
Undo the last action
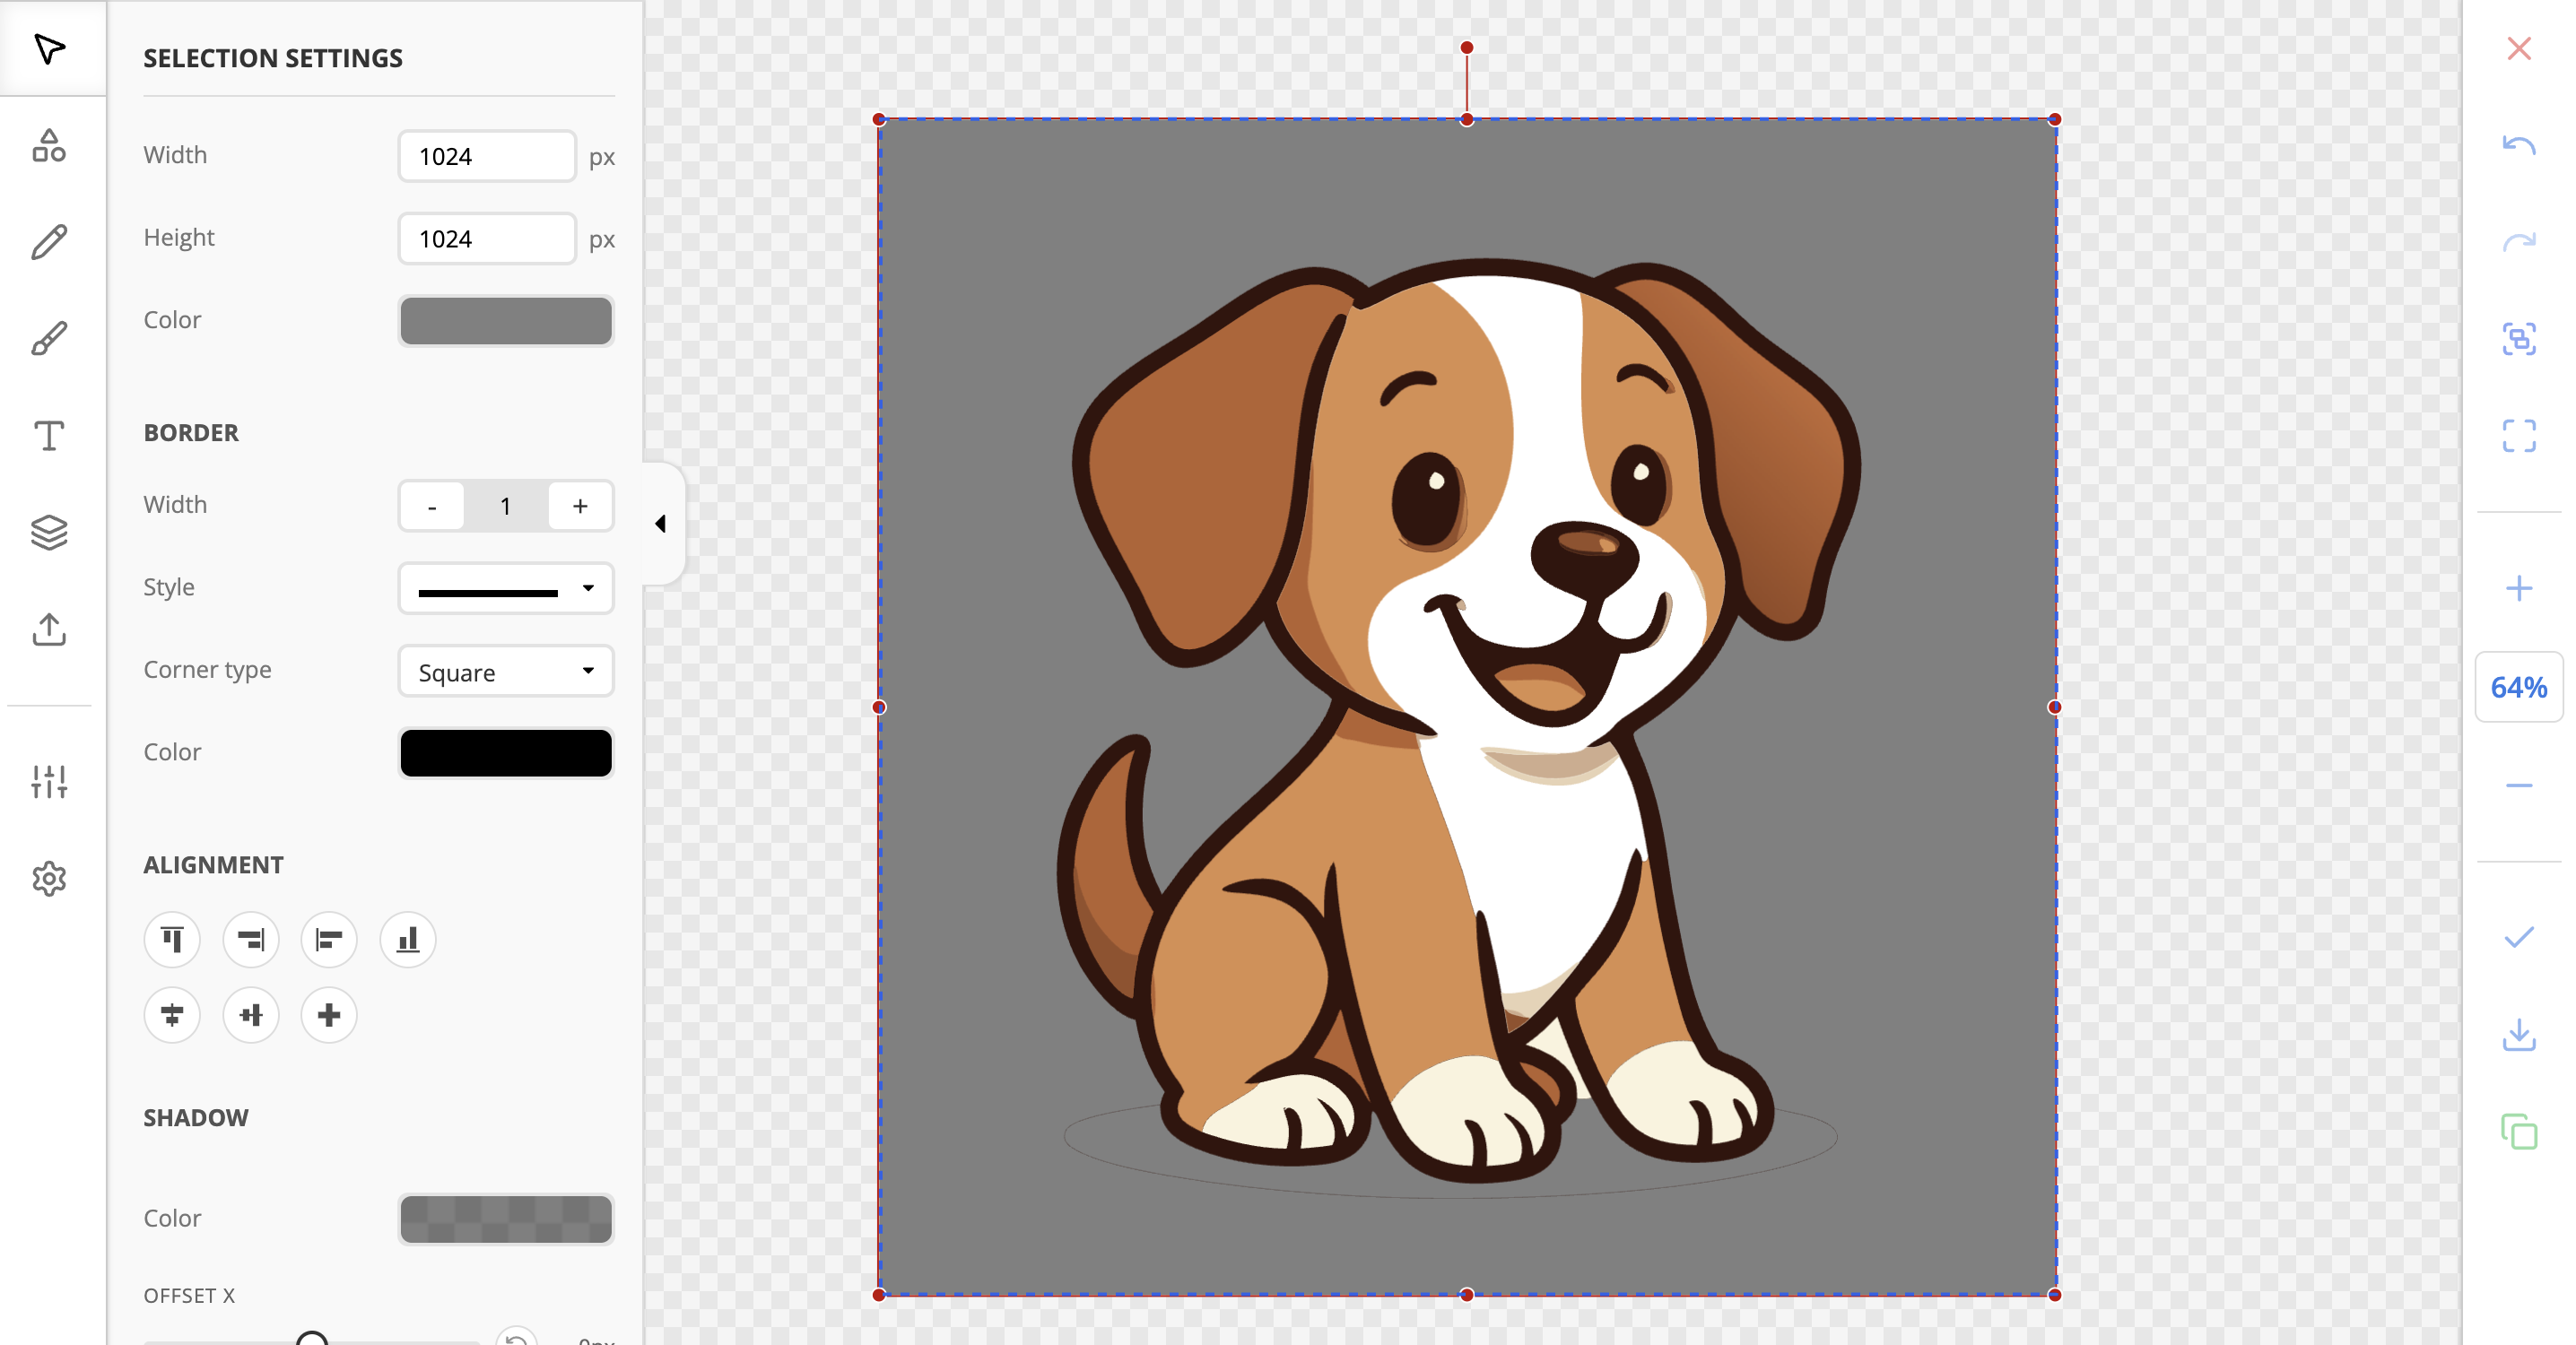pos(2519,146)
